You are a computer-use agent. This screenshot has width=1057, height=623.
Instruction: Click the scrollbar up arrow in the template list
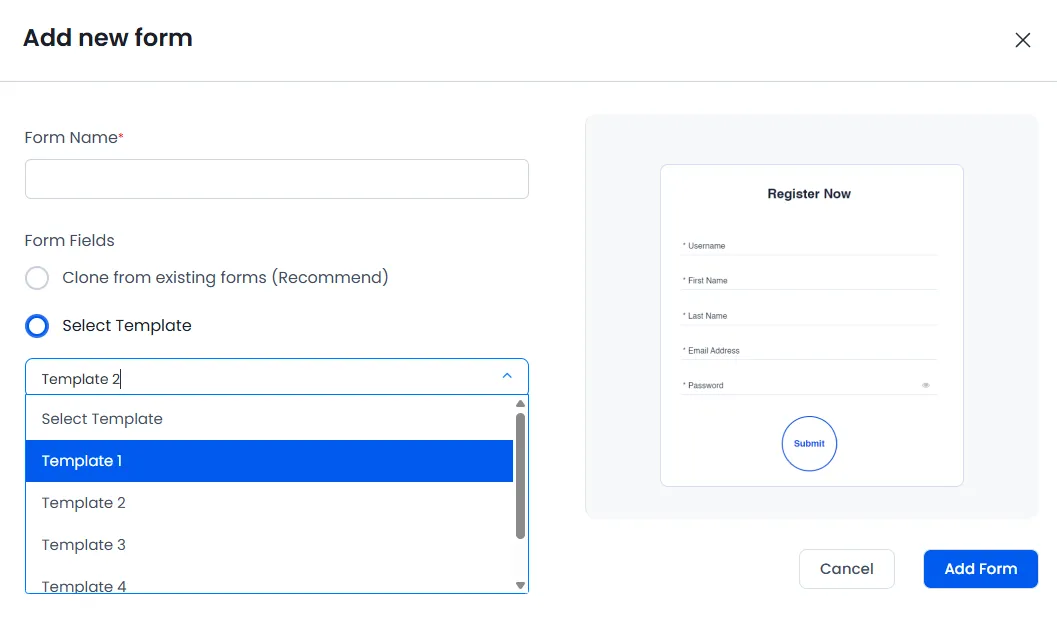[x=520, y=403]
